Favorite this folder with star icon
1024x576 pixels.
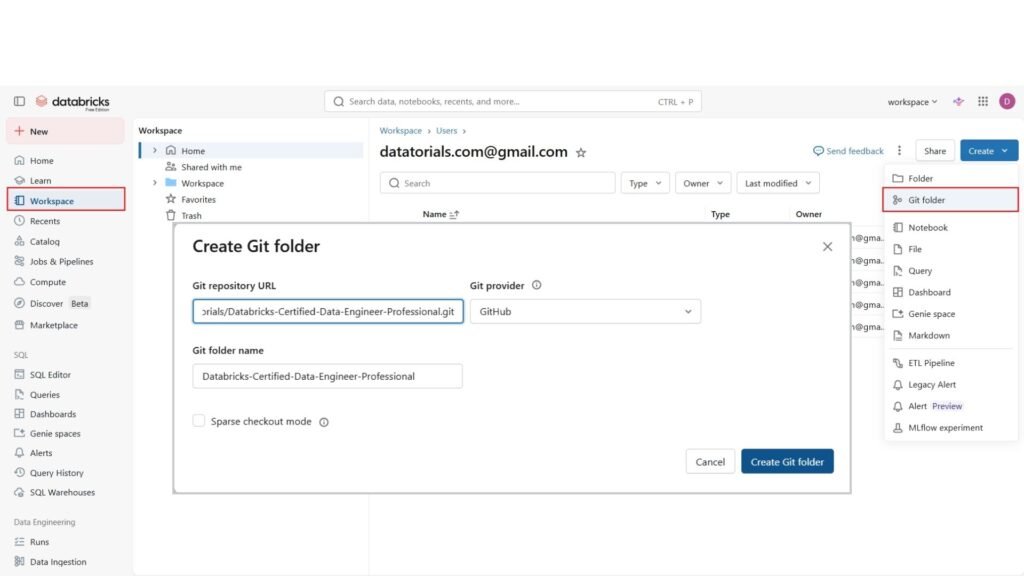click(x=581, y=153)
